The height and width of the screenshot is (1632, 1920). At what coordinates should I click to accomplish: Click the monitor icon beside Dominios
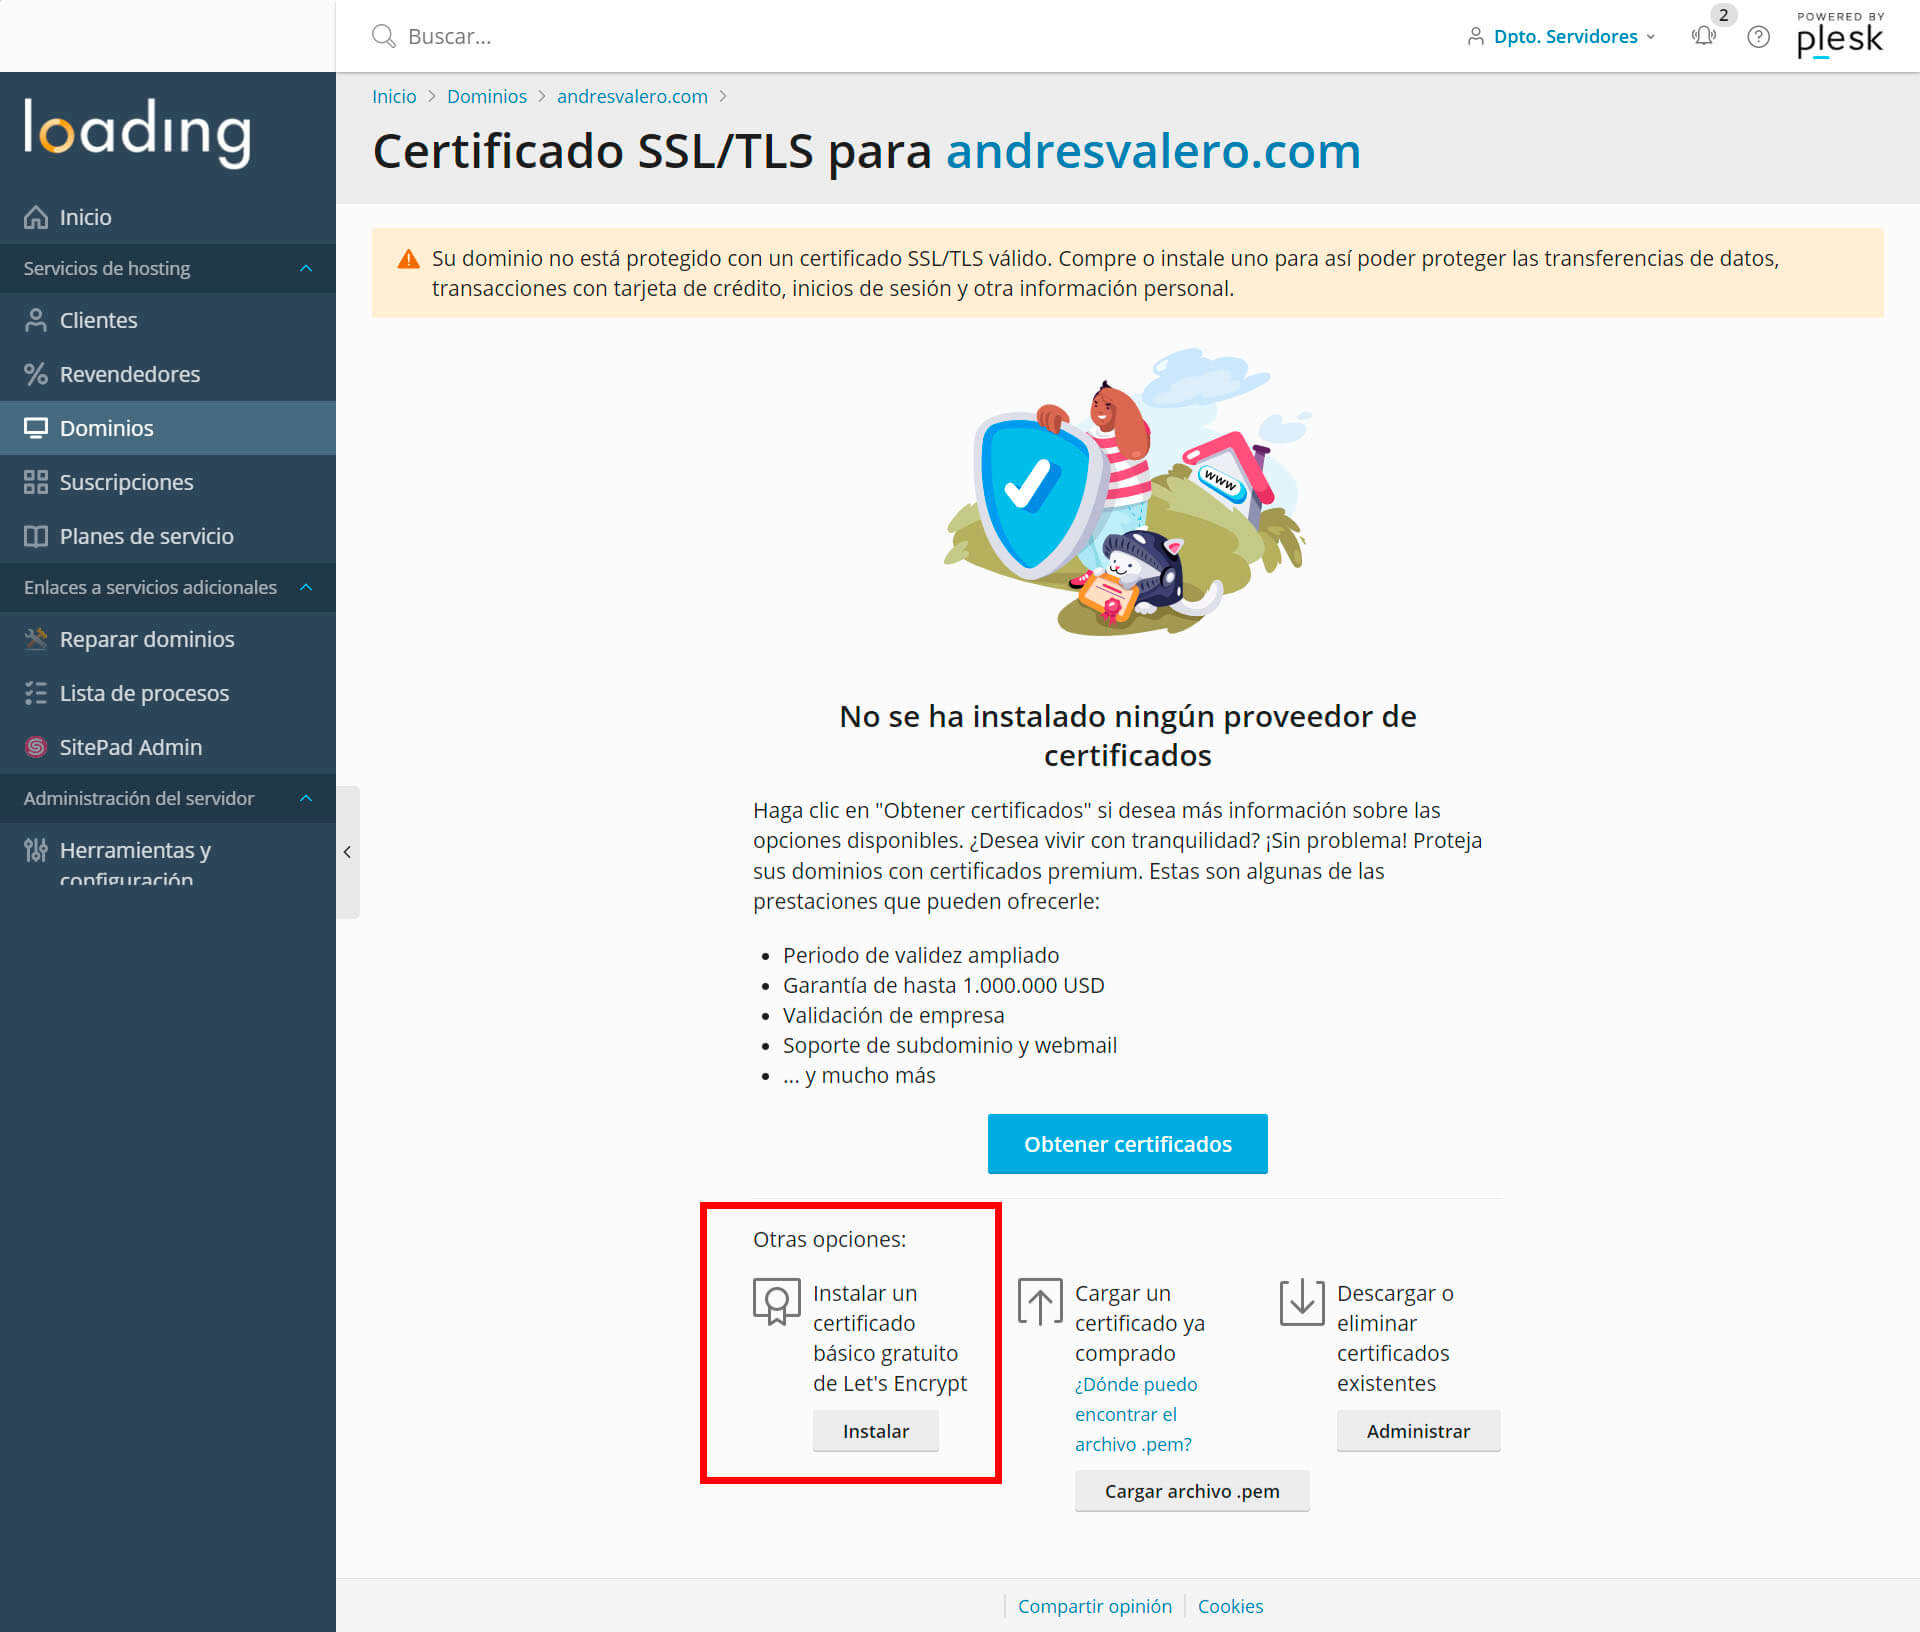tap(36, 428)
